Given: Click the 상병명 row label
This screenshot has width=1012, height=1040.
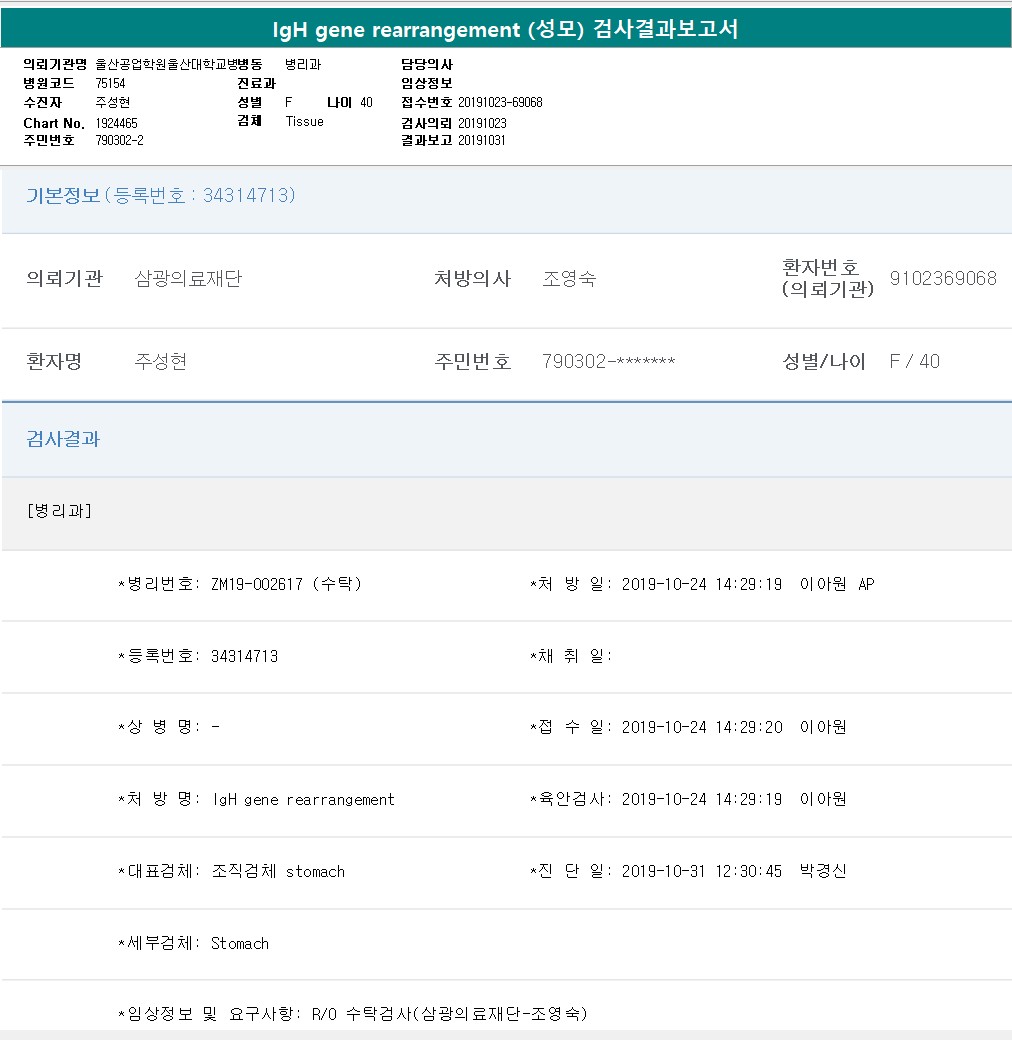Looking at the screenshot, I should coord(159,728).
